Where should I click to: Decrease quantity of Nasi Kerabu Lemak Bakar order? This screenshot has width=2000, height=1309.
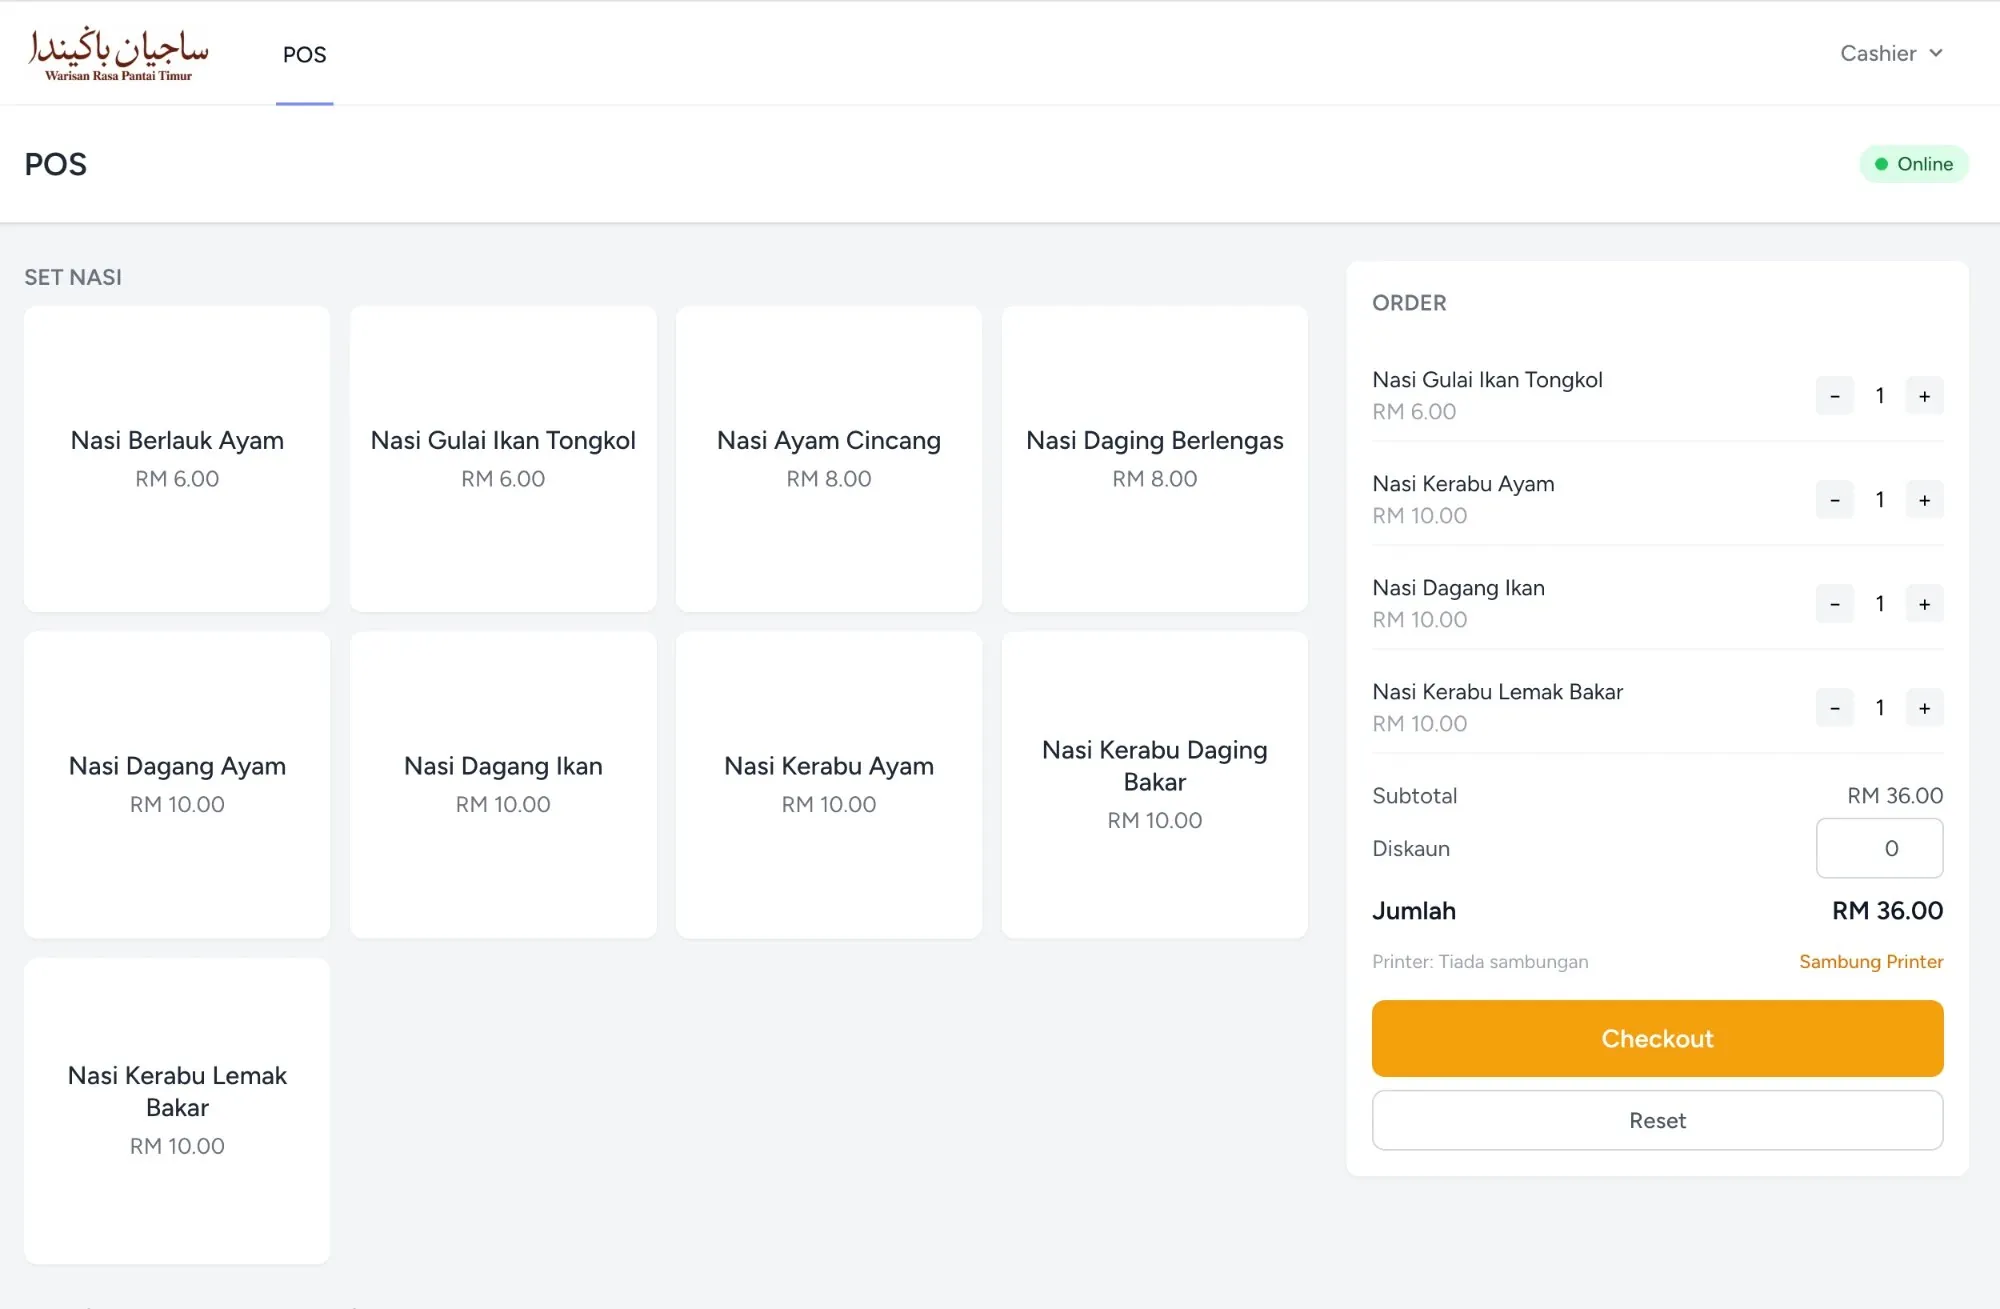pyautogui.click(x=1835, y=708)
